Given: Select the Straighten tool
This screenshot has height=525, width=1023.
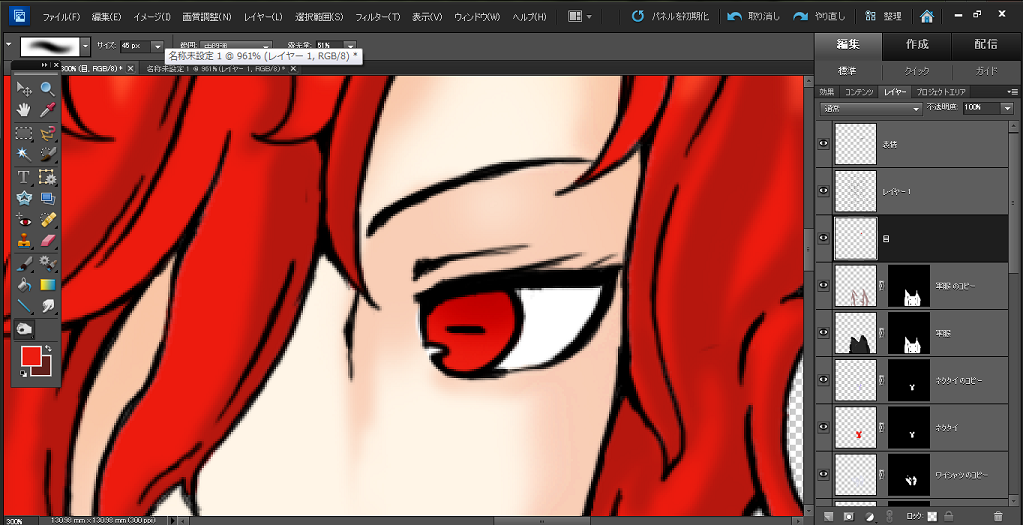Looking at the screenshot, I should click(47, 198).
